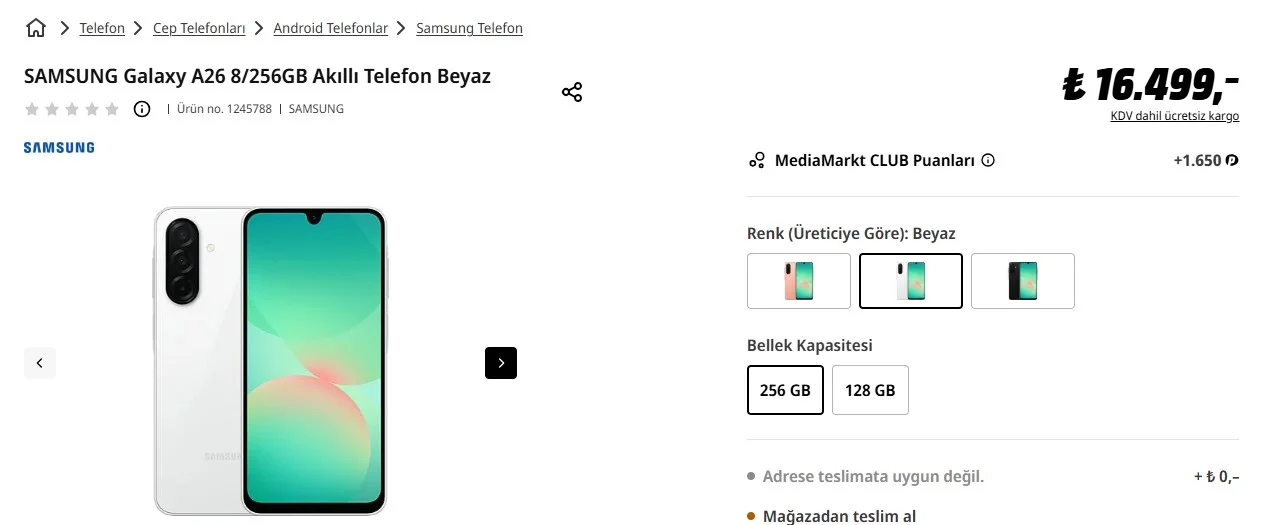This screenshot has width=1269, height=525.
Task: Click KDV dahil ücretsiz kargo link
Action: pos(1174,116)
